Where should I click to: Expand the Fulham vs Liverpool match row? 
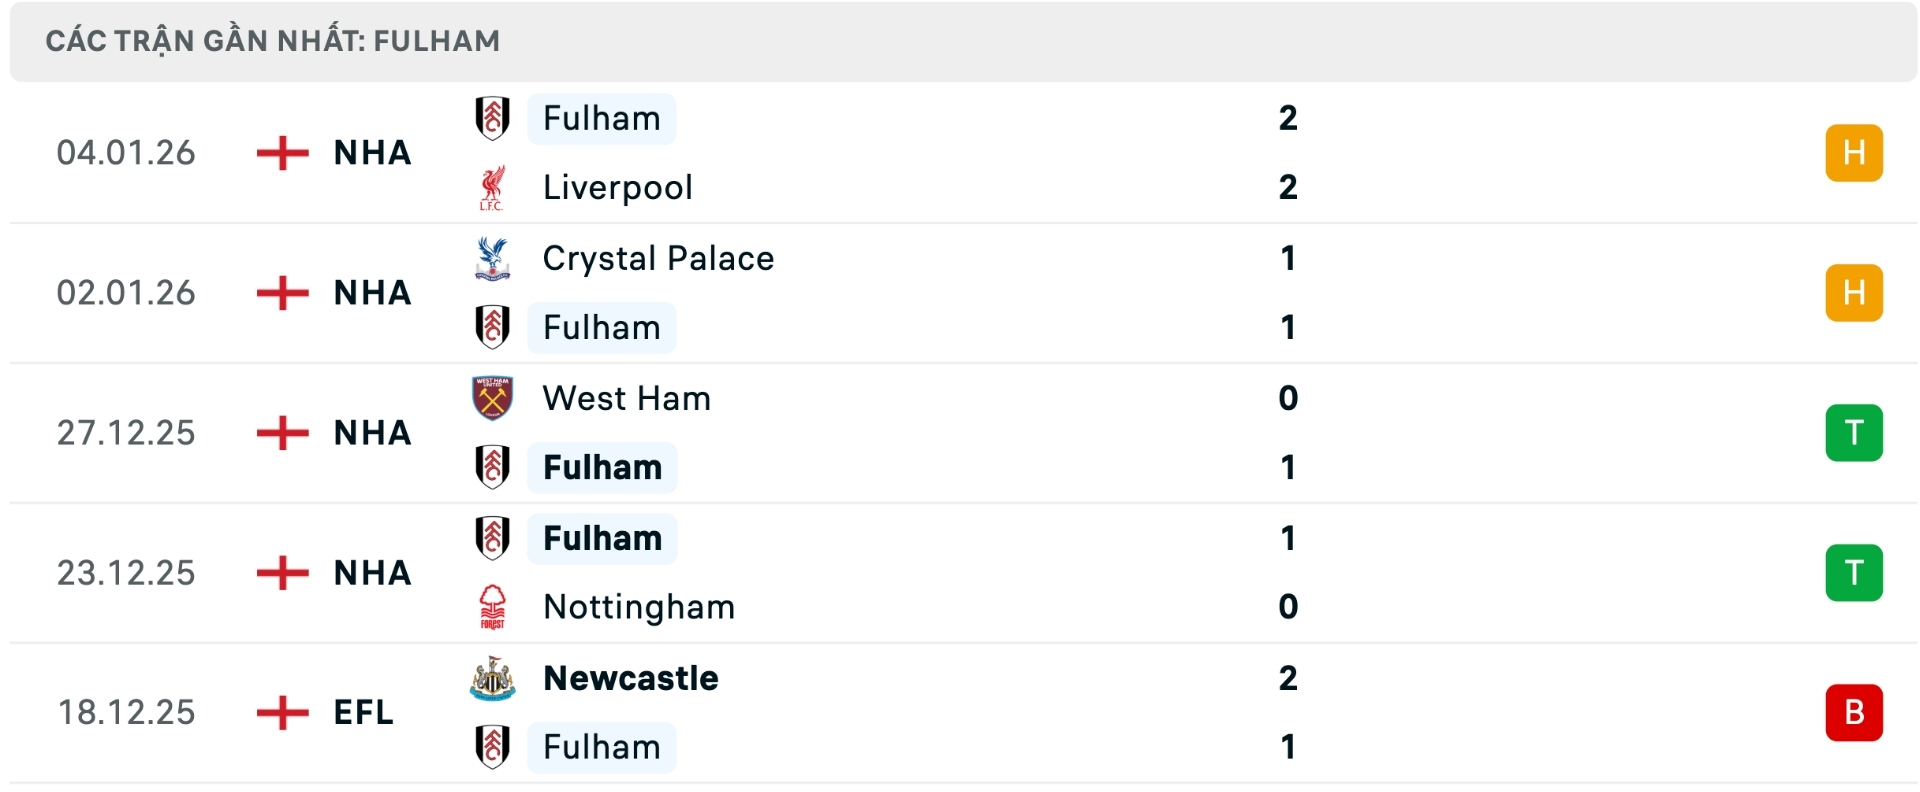coord(960,153)
